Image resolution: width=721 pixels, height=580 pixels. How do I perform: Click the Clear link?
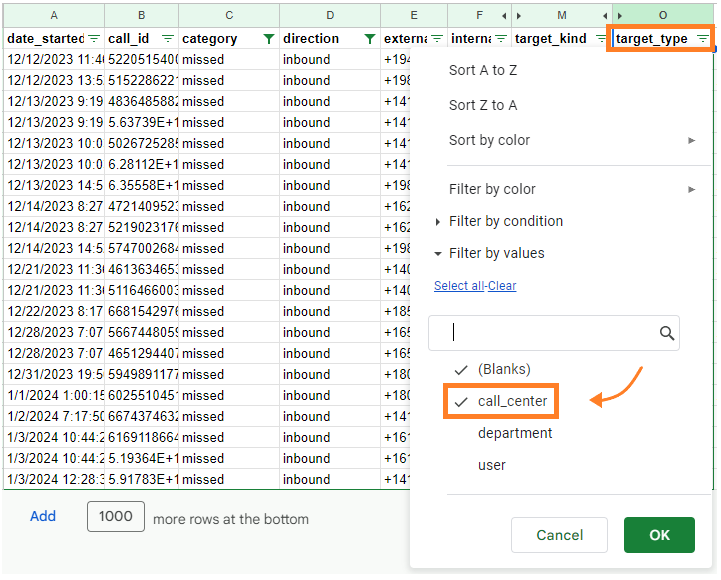coord(502,286)
